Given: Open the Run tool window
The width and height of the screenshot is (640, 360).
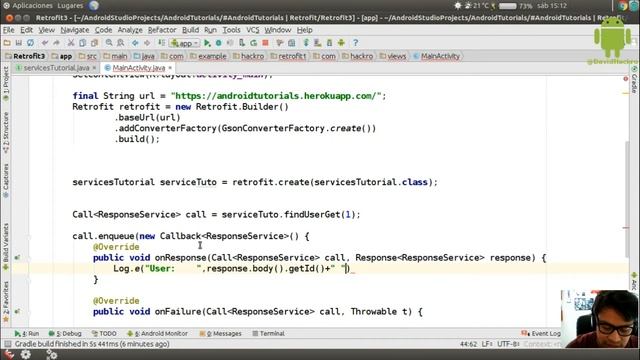Looking at the screenshot, I should (27, 333).
